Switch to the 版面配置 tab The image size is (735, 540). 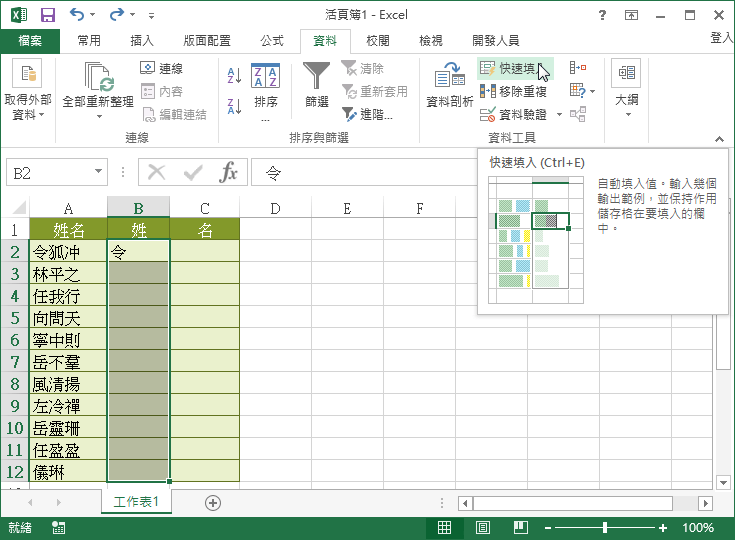[207, 41]
